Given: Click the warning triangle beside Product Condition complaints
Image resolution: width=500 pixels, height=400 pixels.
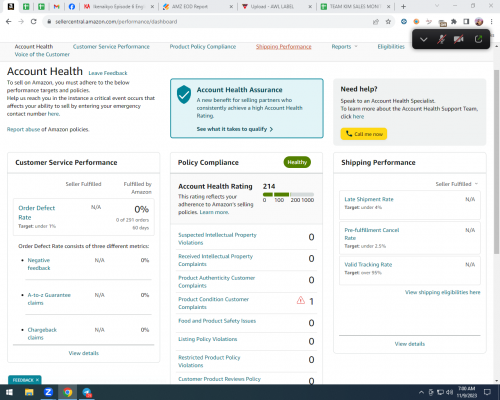Looking at the screenshot, I should tap(301, 300).
